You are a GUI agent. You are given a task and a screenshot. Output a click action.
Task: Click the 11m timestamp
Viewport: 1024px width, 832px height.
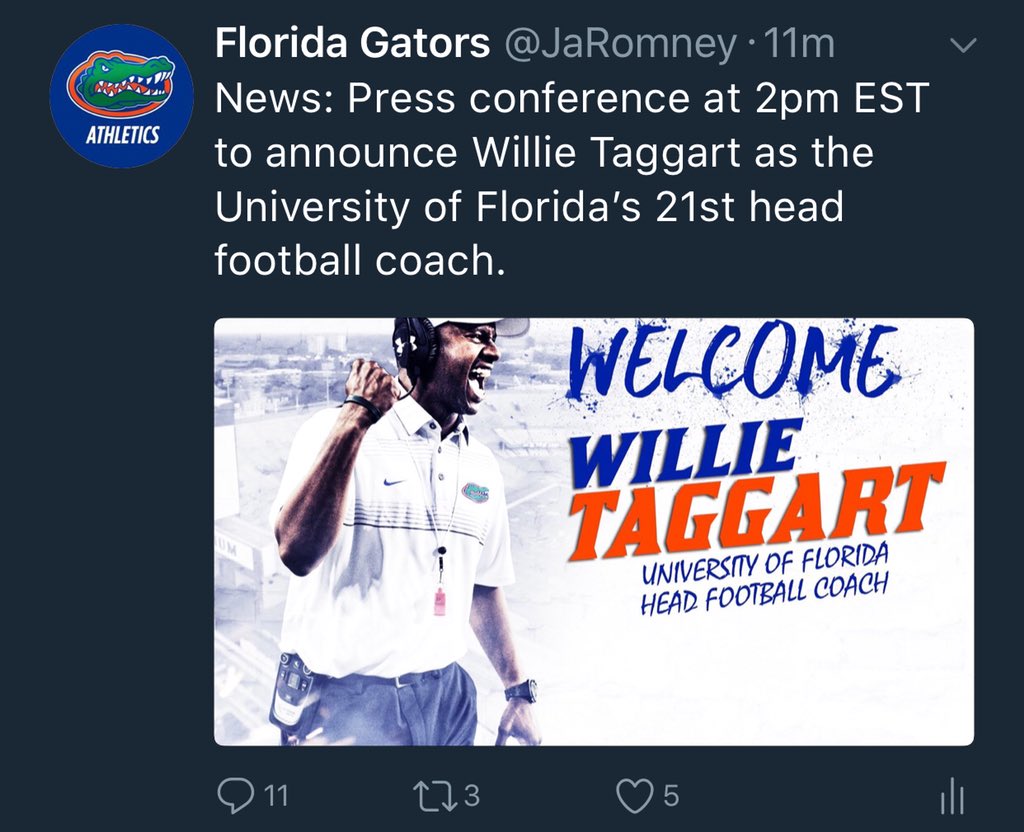(799, 44)
